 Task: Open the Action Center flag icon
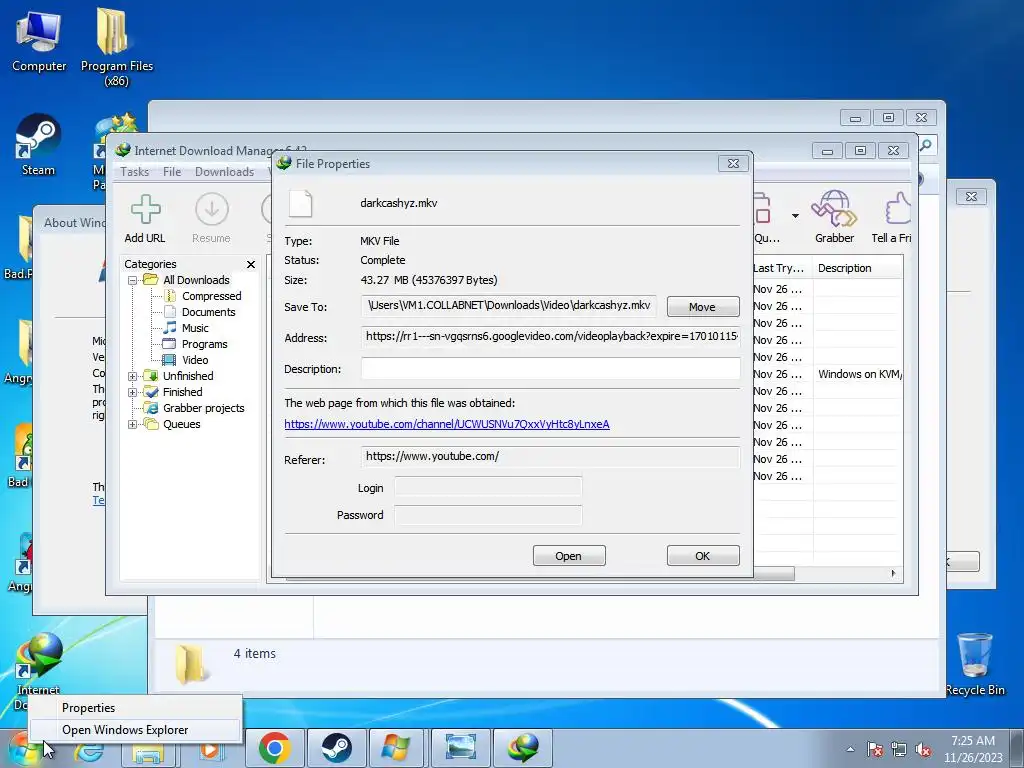click(x=875, y=750)
